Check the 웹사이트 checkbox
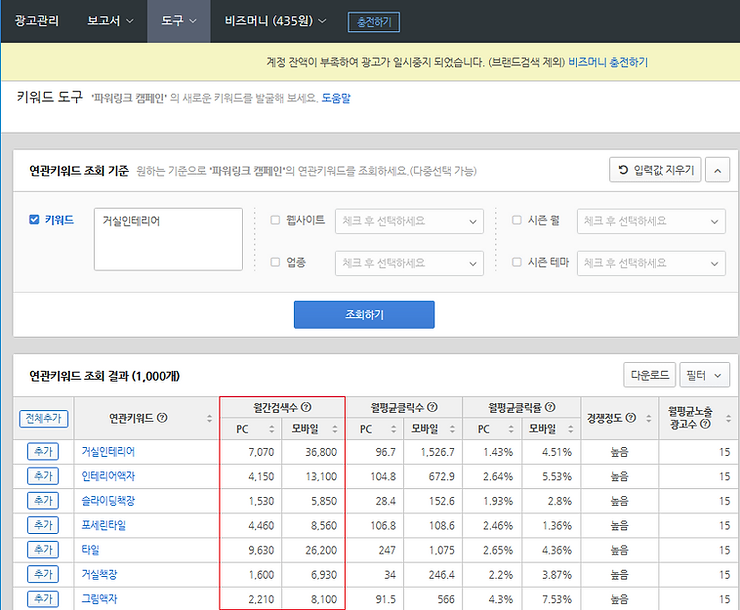Image resolution: width=740 pixels, height=610 pixels. click(x=275, y=220)
